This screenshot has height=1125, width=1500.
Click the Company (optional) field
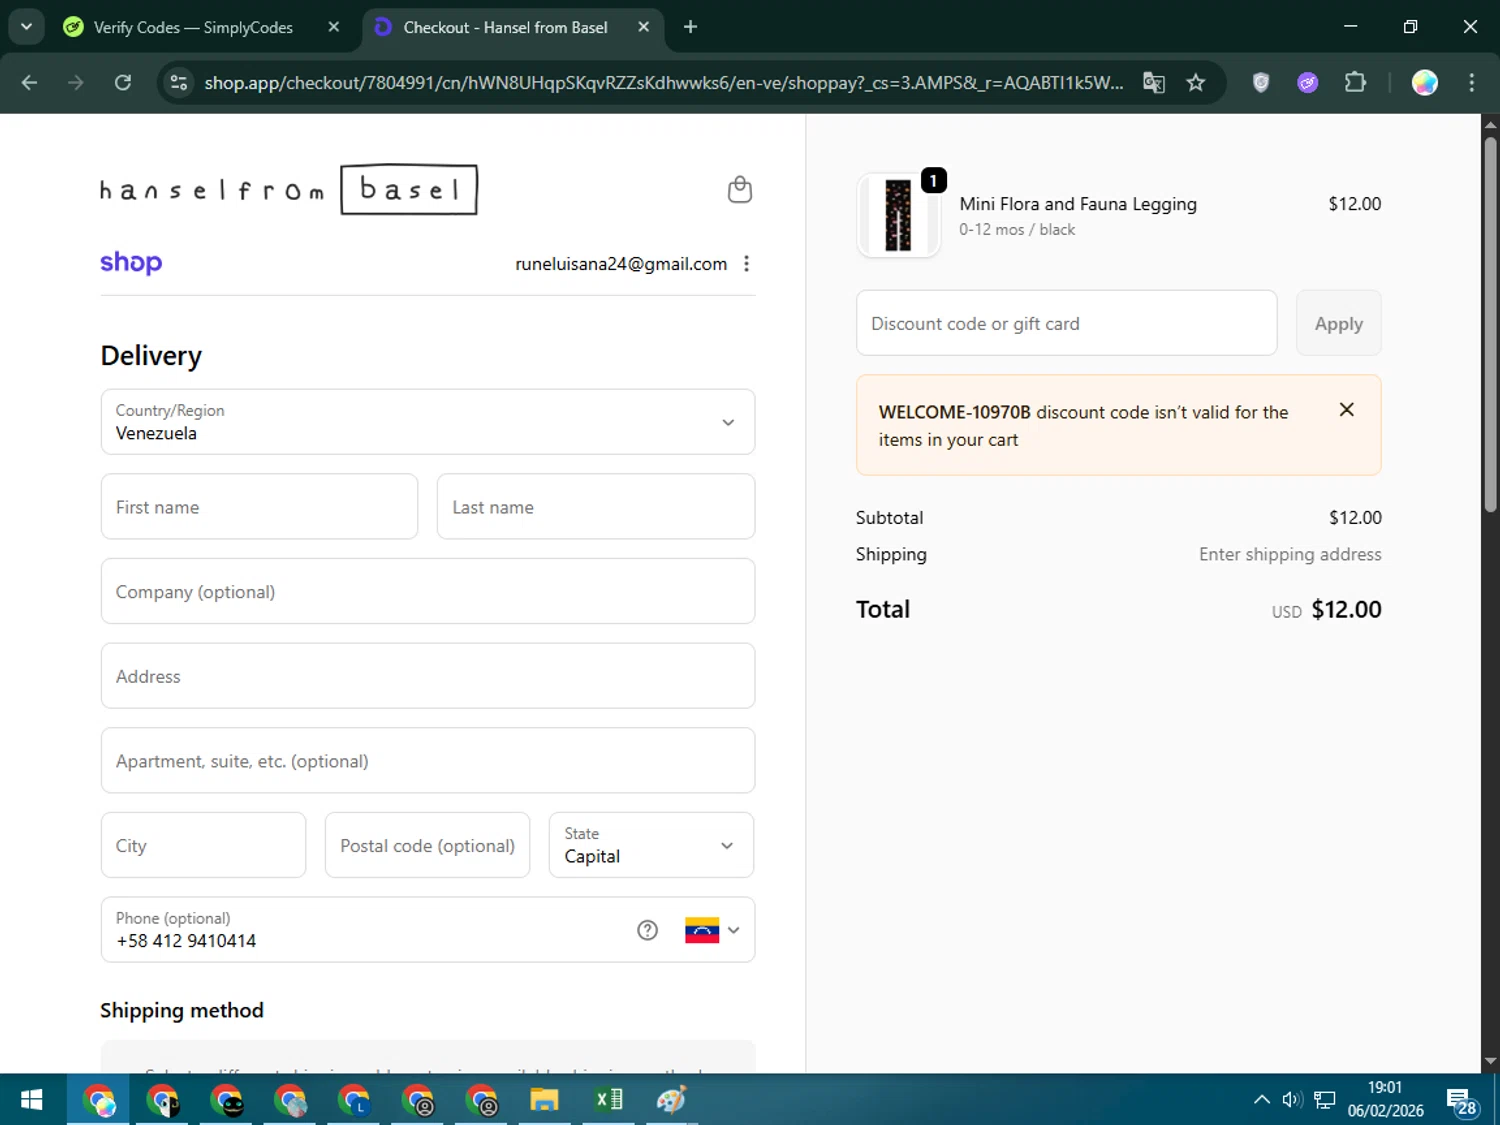[428, 591]
